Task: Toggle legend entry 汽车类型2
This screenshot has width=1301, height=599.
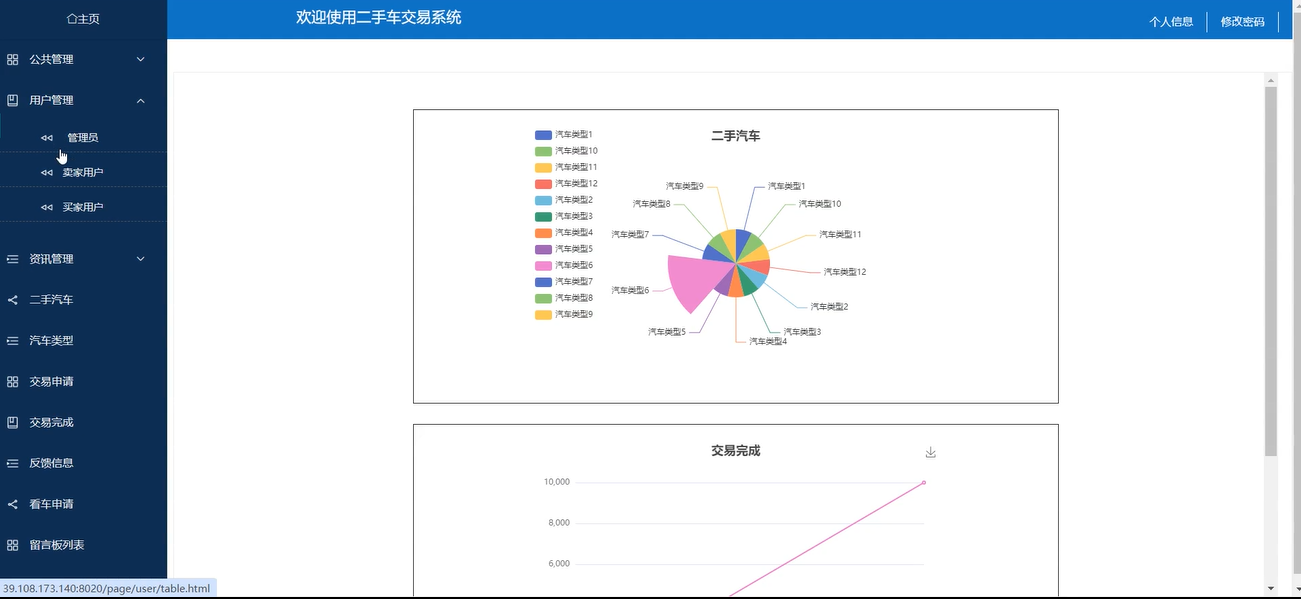Action: (x=564, y=200)
